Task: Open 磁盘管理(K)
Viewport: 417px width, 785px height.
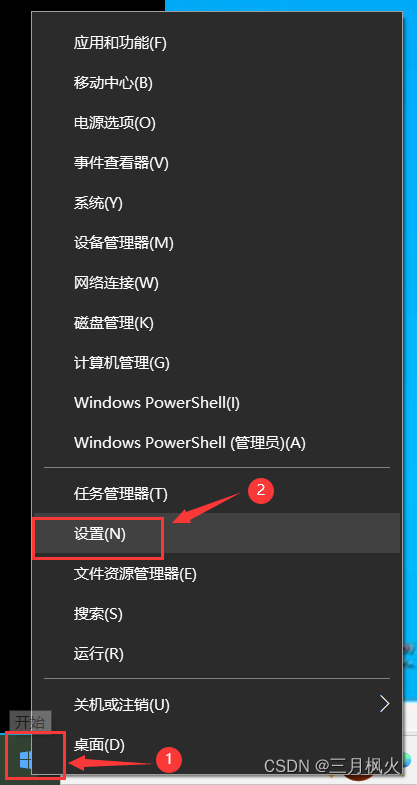Action: tap(114, 323)
